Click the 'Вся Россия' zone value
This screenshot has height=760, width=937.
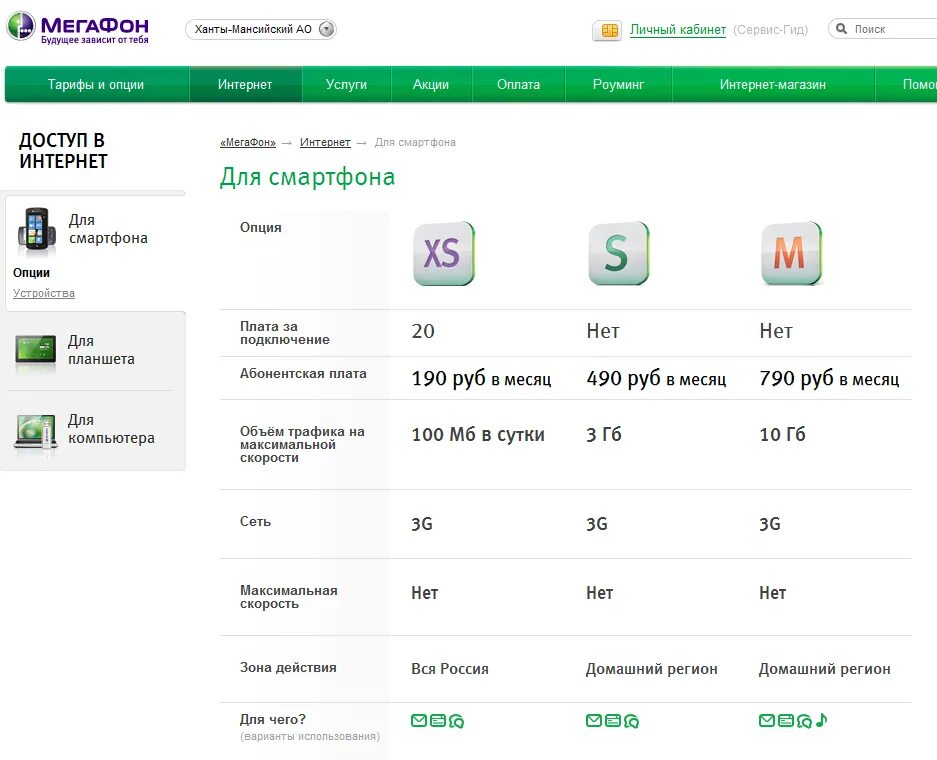(450, 669)
